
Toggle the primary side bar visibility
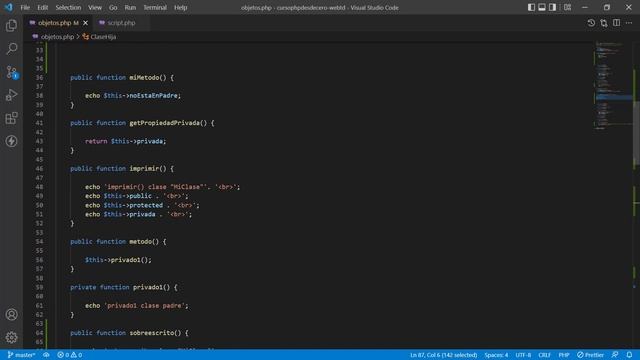[x=531, y=7]
